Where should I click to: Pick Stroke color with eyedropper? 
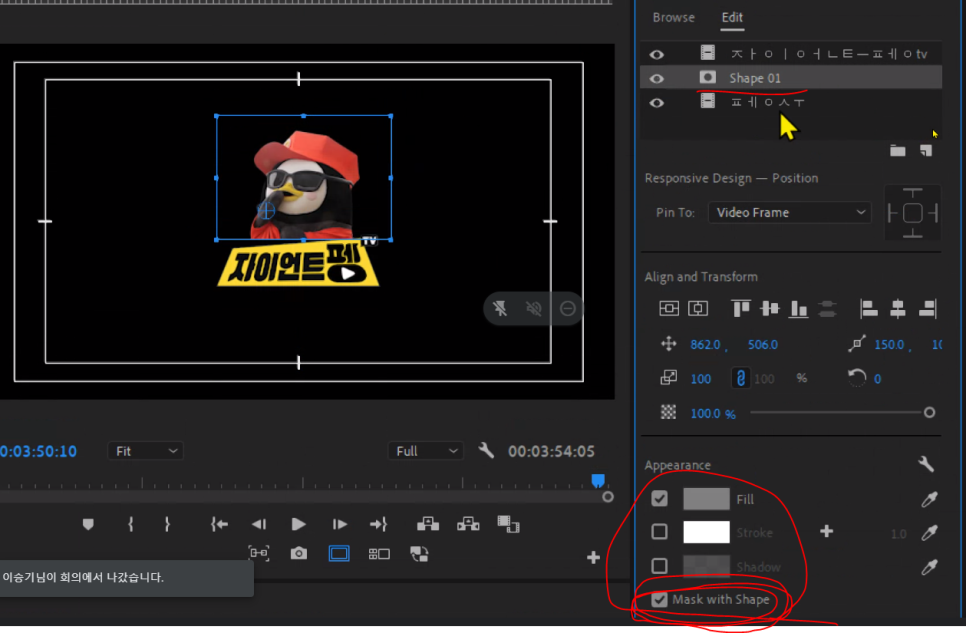[929, 532]
